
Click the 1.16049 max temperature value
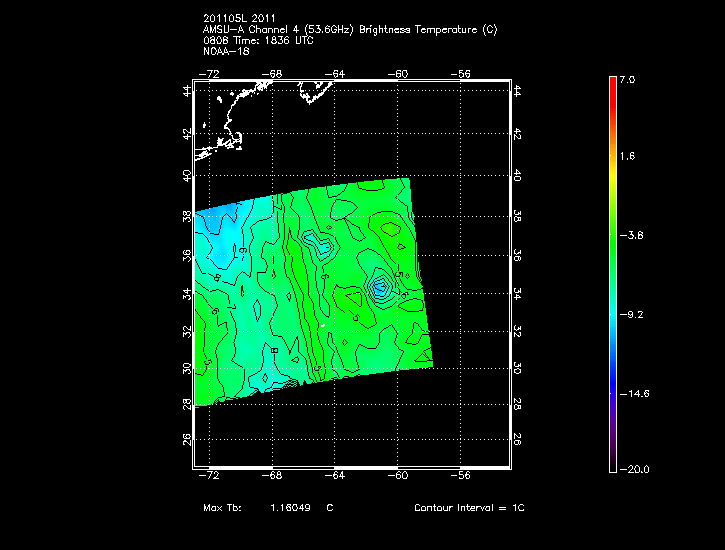coord(291,508)
